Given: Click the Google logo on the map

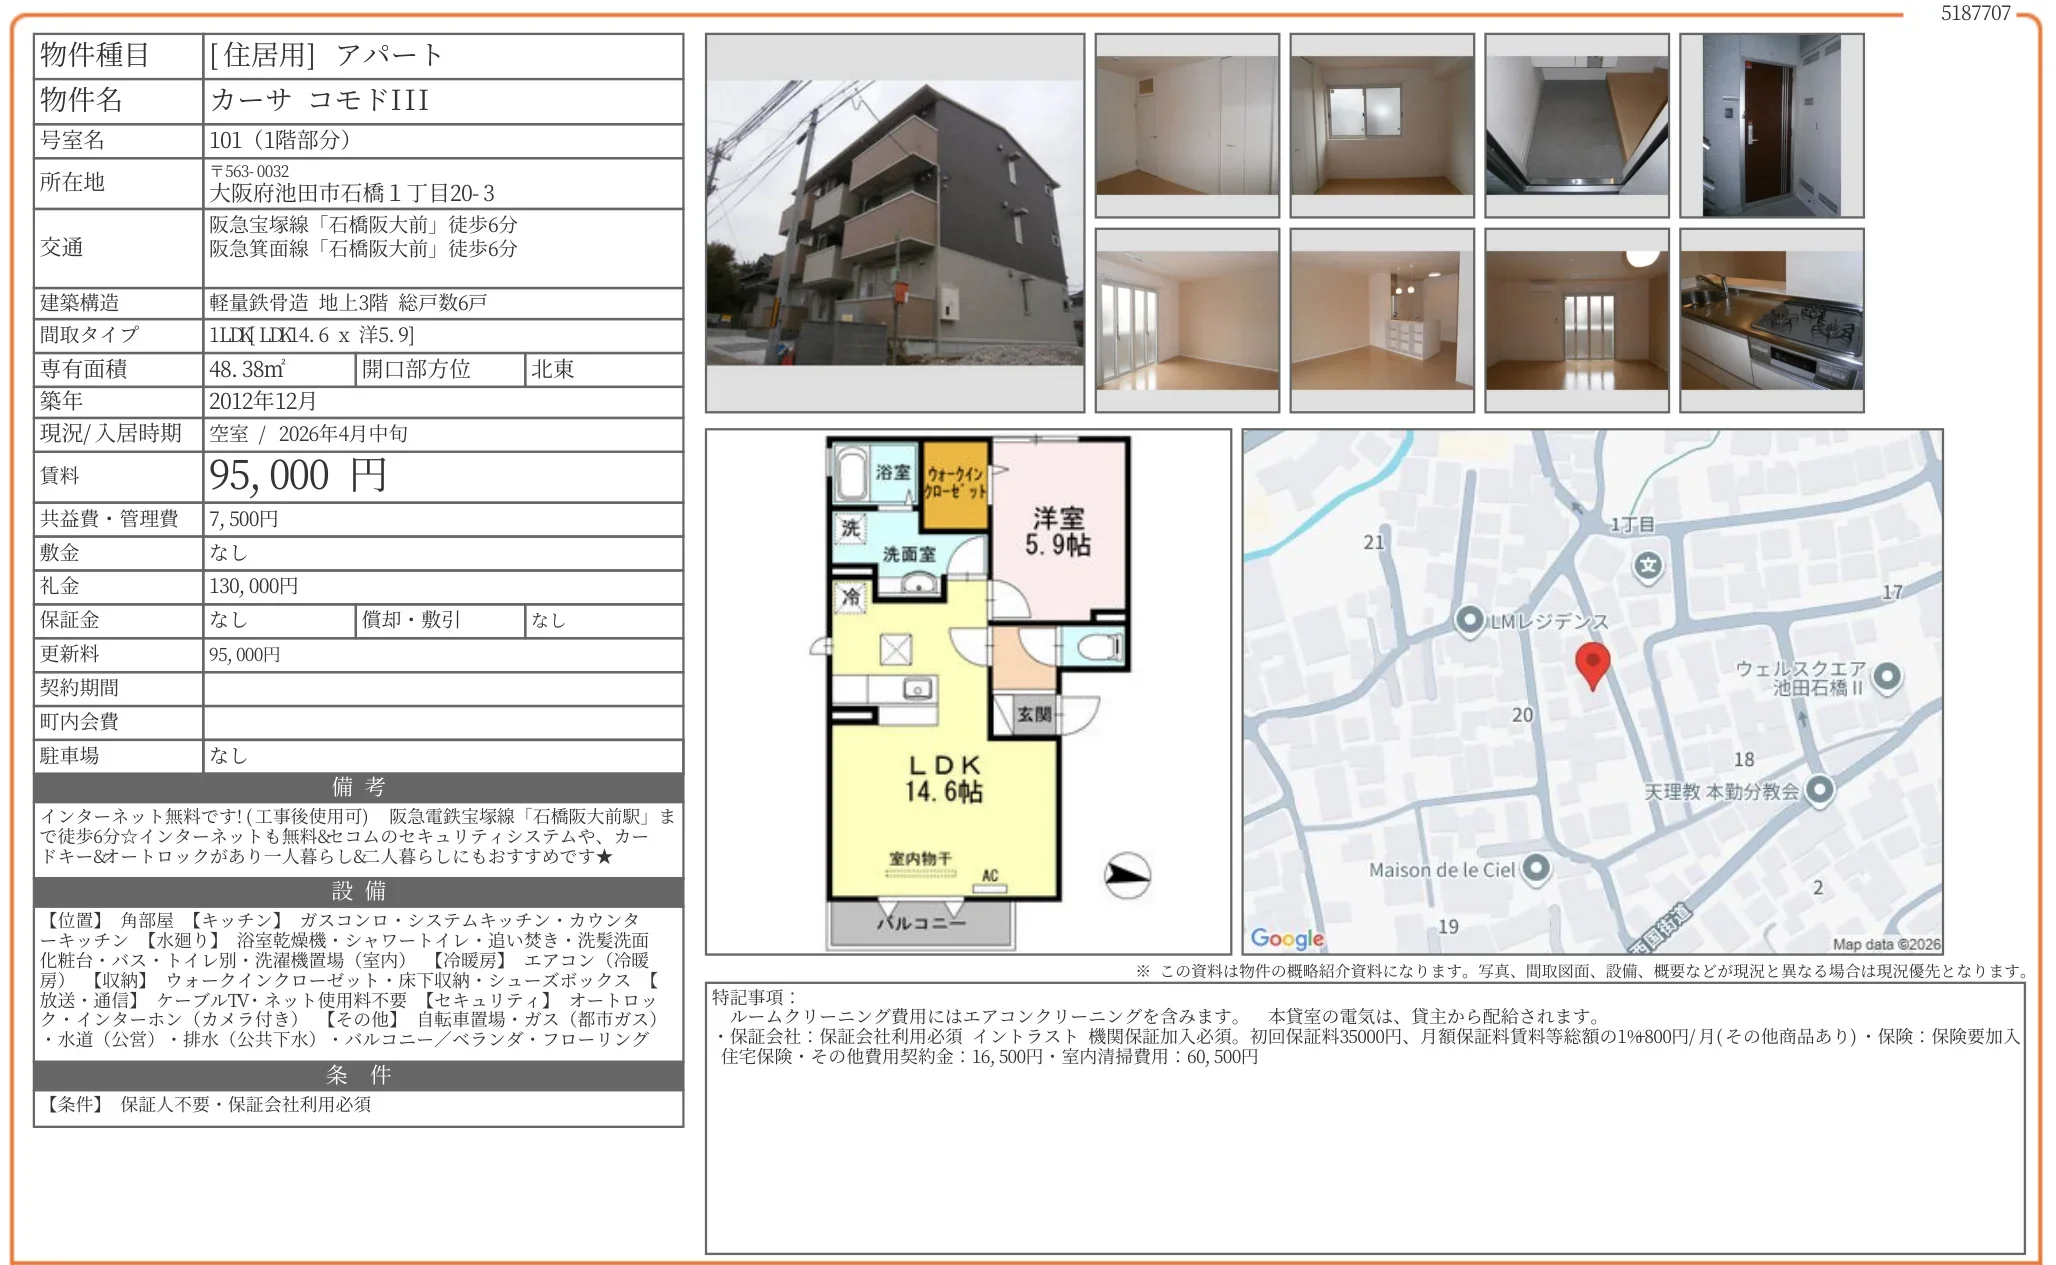Looking at the screenshot, I should [x=1287, y=938].
